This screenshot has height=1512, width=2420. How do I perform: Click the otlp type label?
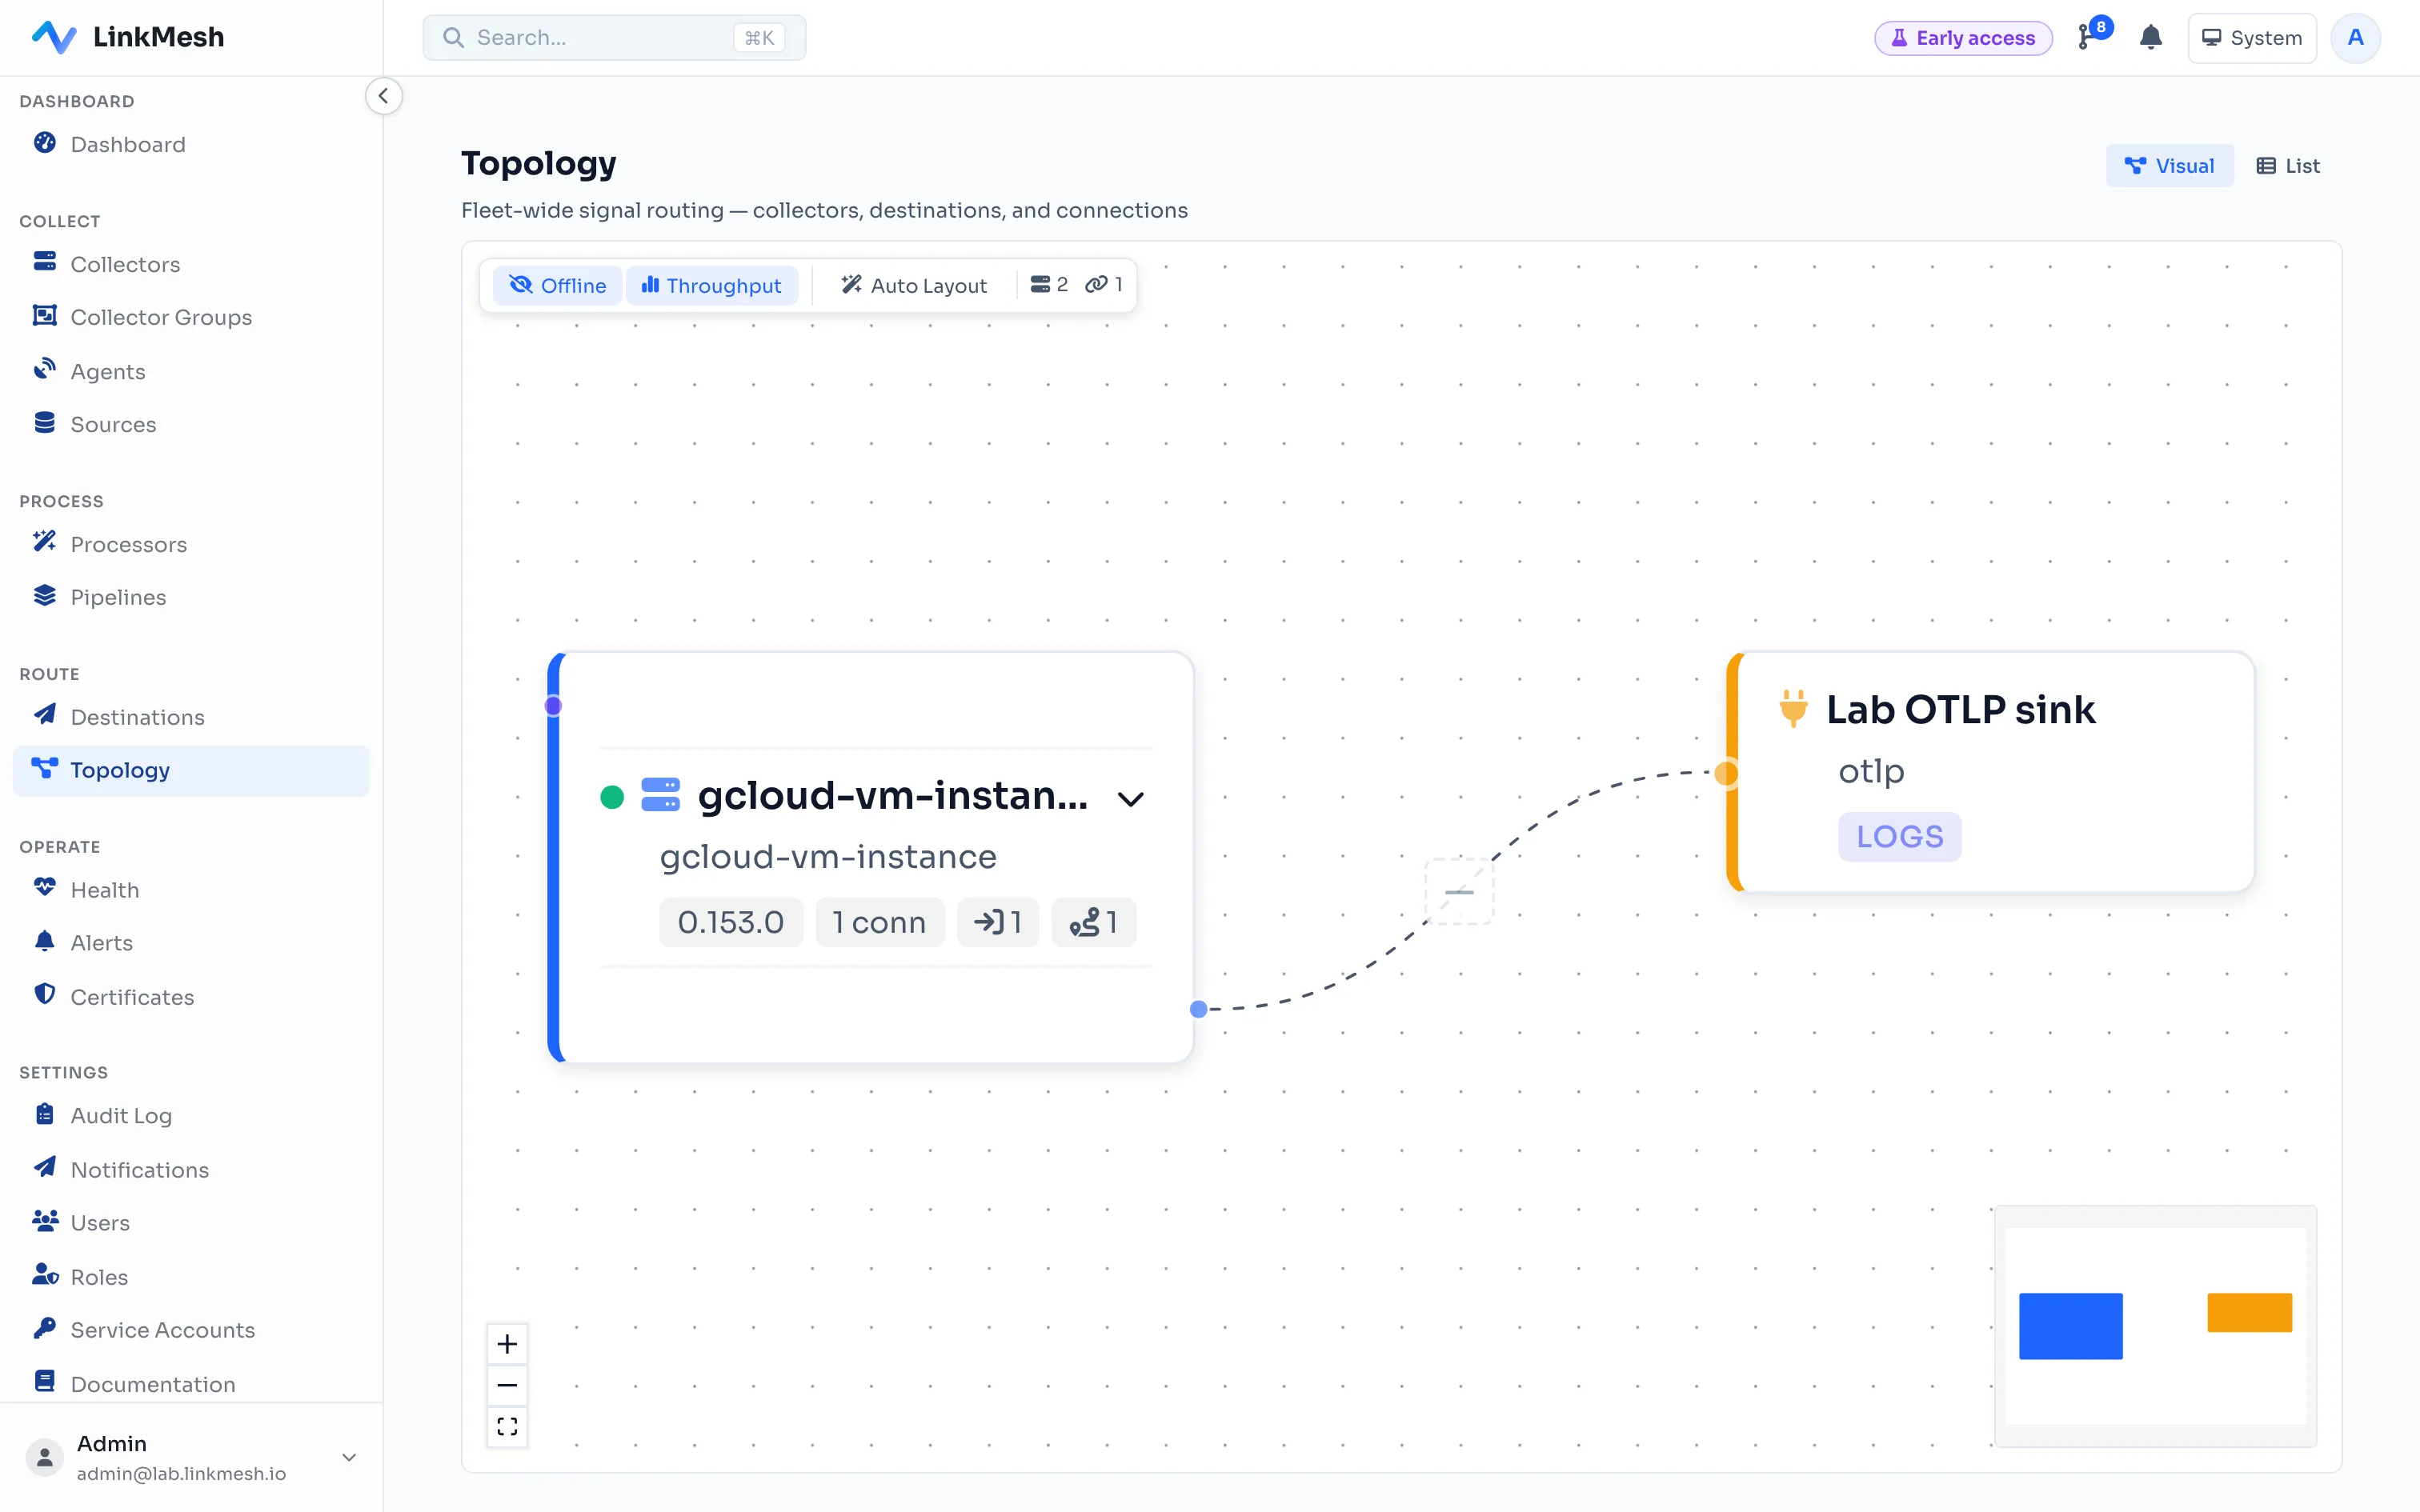click(1871, 771)
